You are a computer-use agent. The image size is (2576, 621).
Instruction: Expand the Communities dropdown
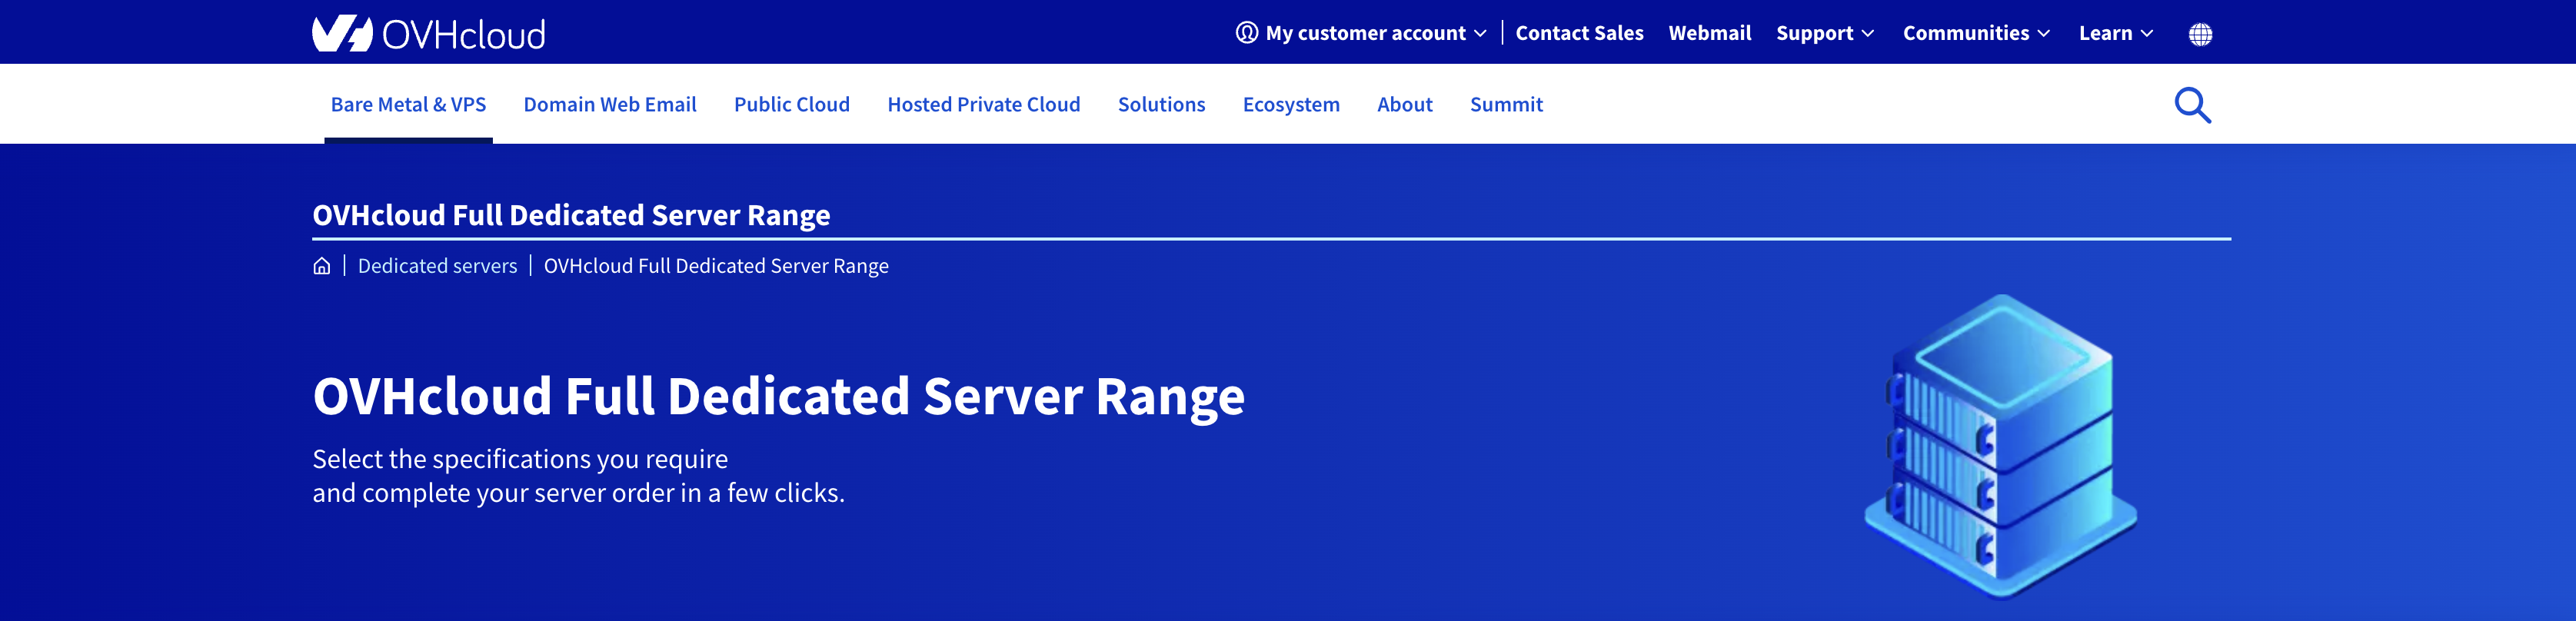point(1976,33)
